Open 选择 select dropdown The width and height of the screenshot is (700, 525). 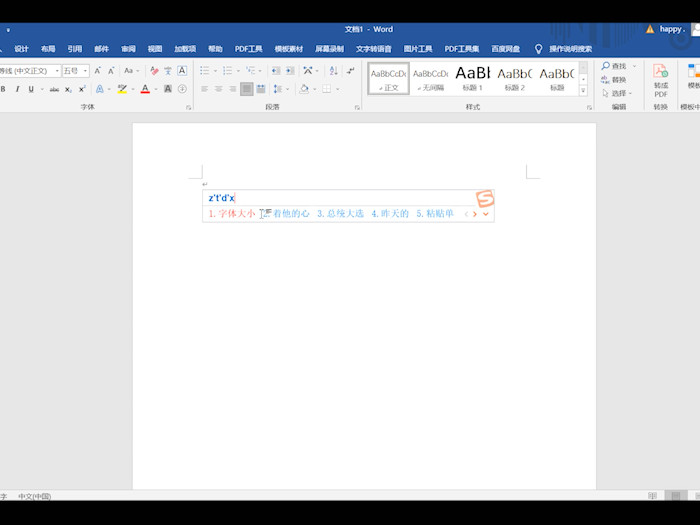(617, 93)
